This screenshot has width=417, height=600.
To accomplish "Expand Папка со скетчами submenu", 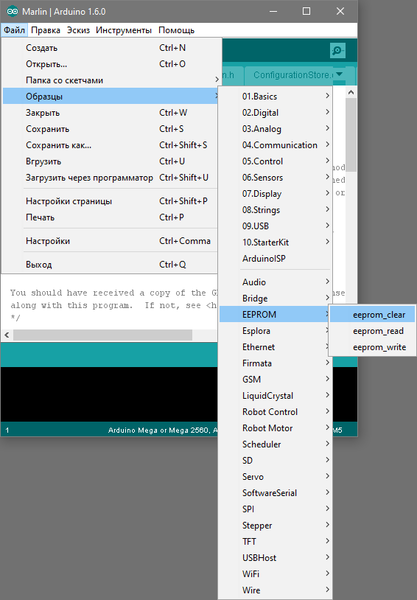I will click(x=112, y=80).
